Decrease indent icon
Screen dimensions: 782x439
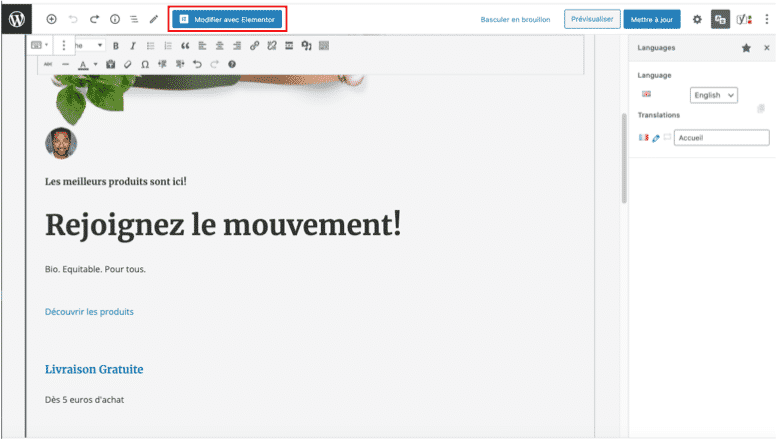pos(162,64)
